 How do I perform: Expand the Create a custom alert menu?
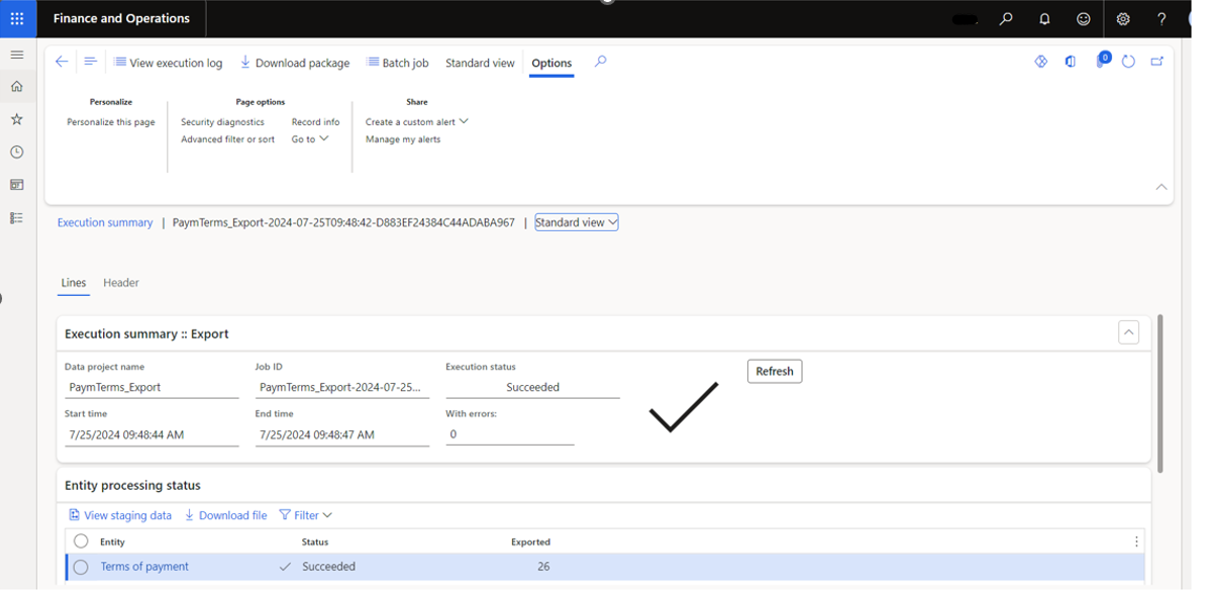417,122
